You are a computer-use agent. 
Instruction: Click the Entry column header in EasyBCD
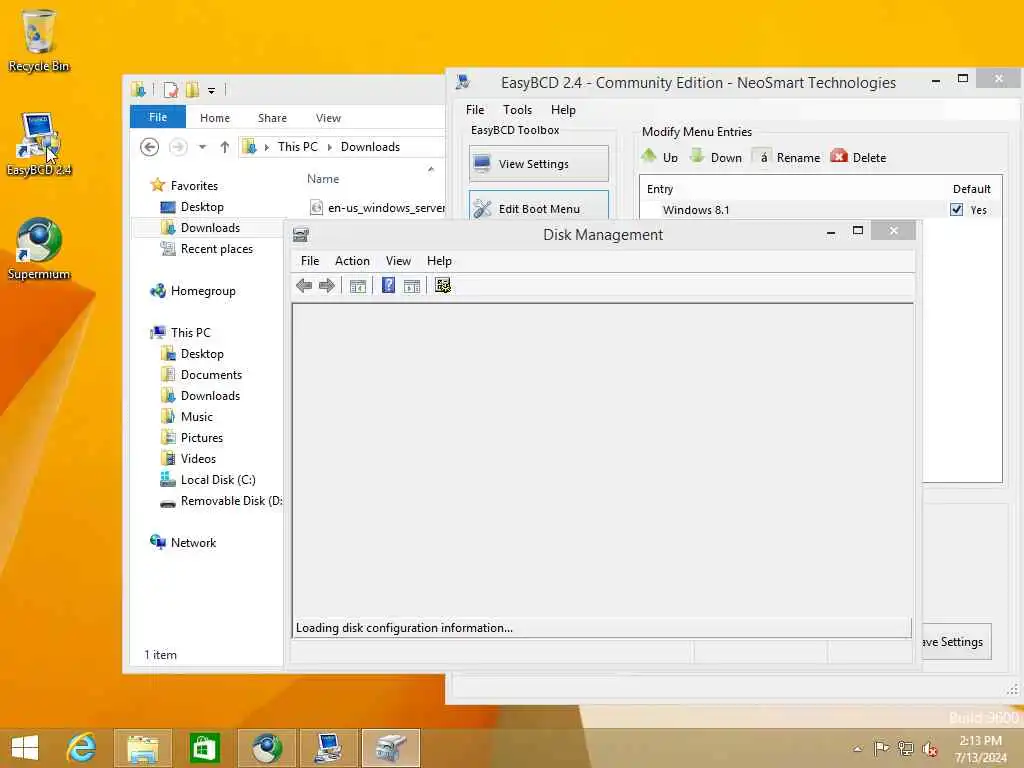[x=660, y=189]
